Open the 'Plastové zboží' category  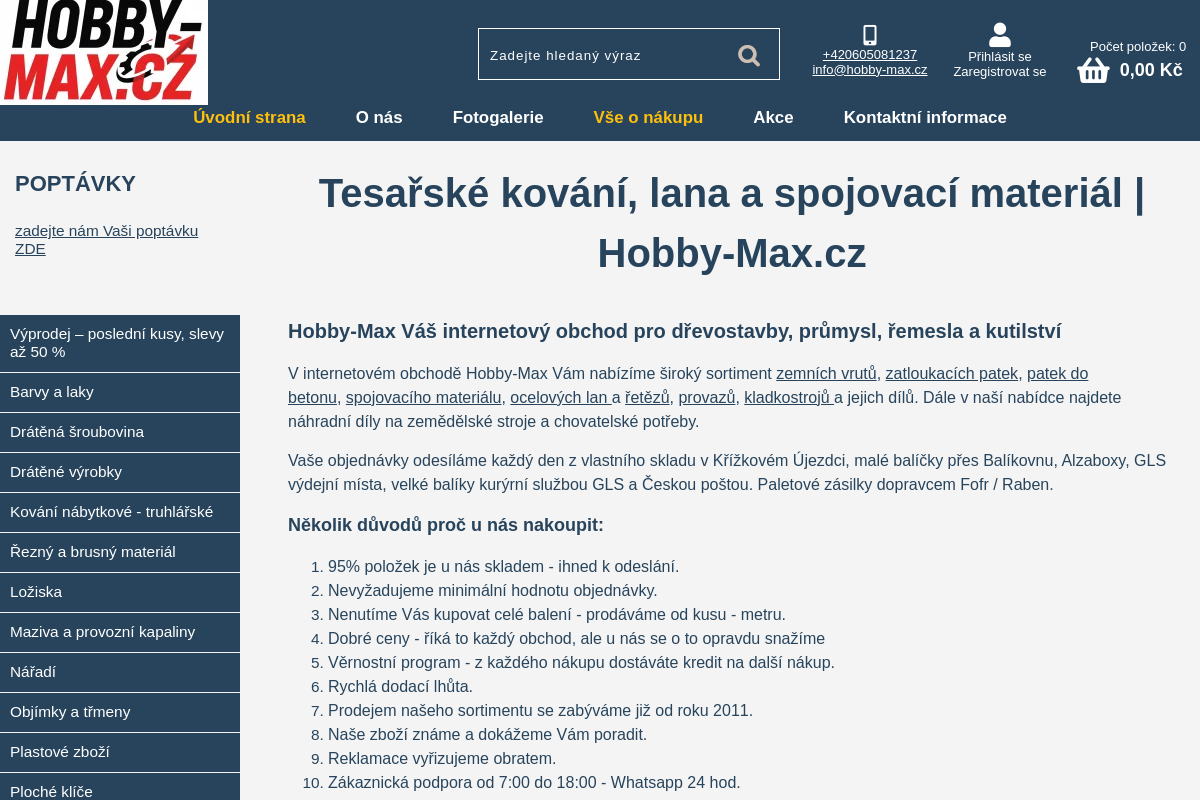point(120,752)
